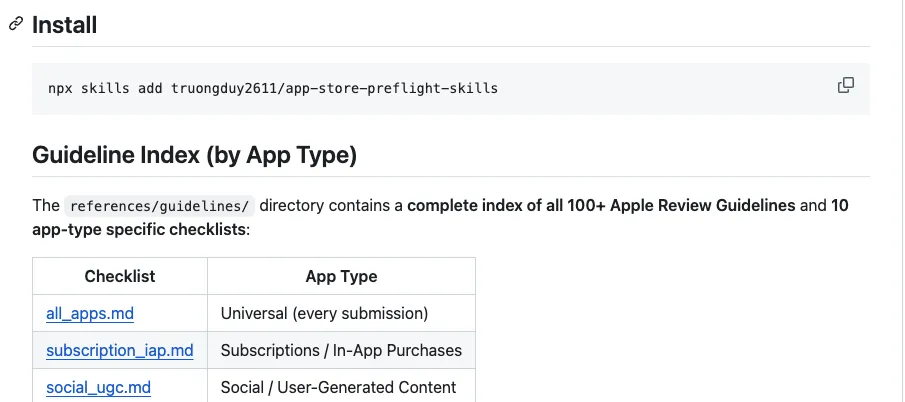This screenshot has width=905, height=402.
Task: Click the Guideline Index (by App Type) heading
Action: coord(195,155)
